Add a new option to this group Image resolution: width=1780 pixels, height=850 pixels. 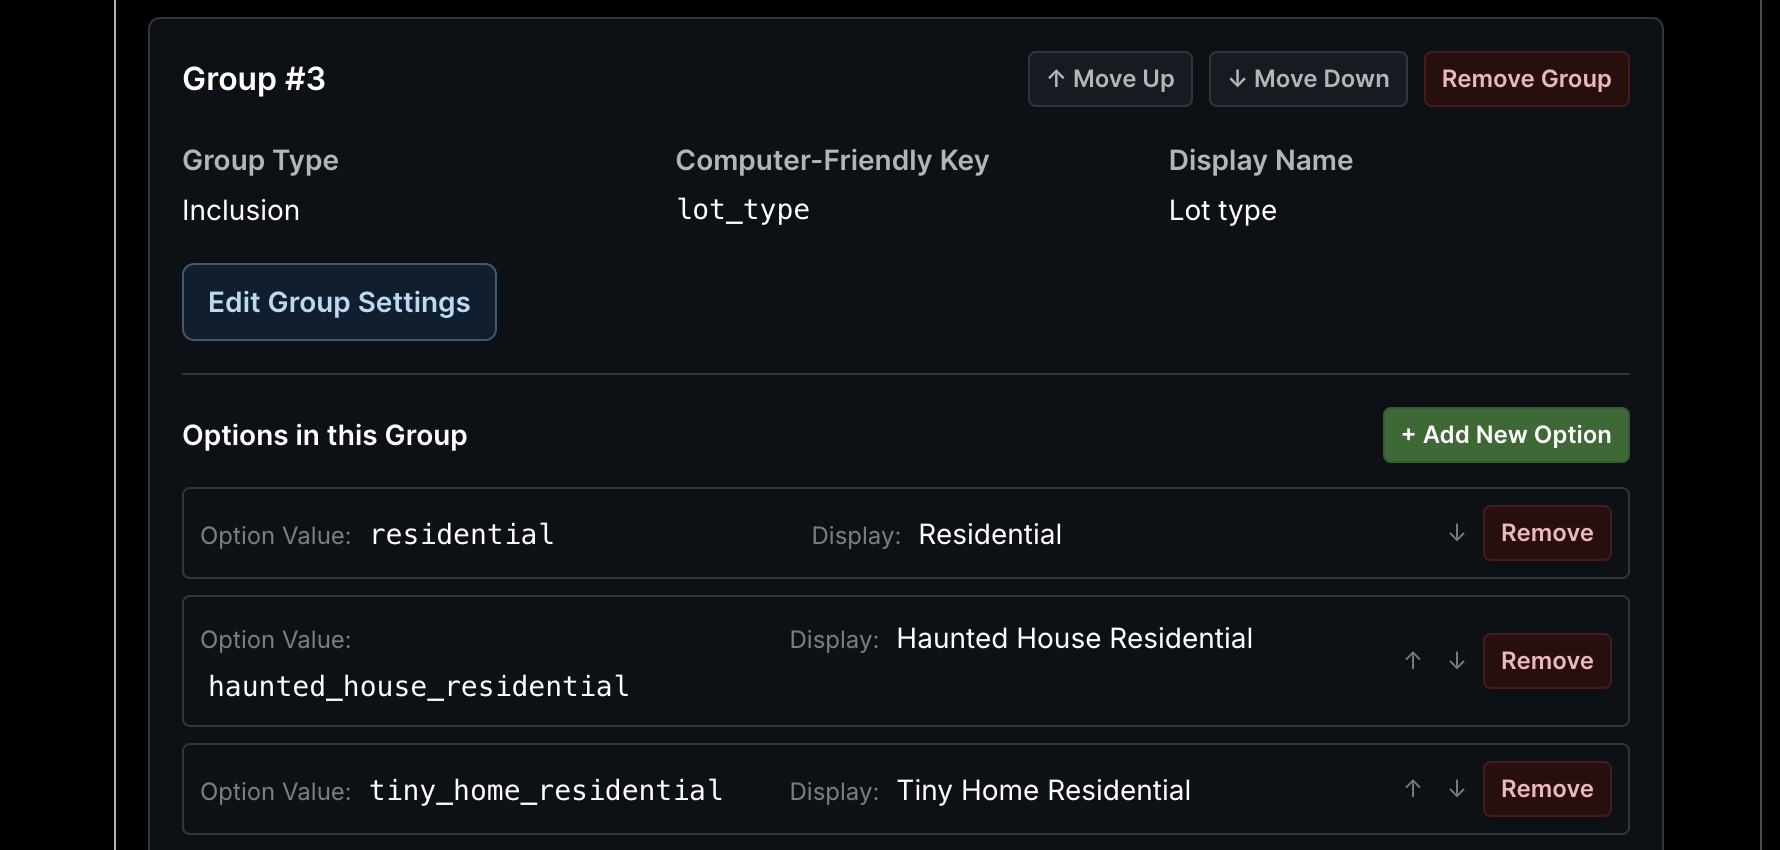[1506, 435]
